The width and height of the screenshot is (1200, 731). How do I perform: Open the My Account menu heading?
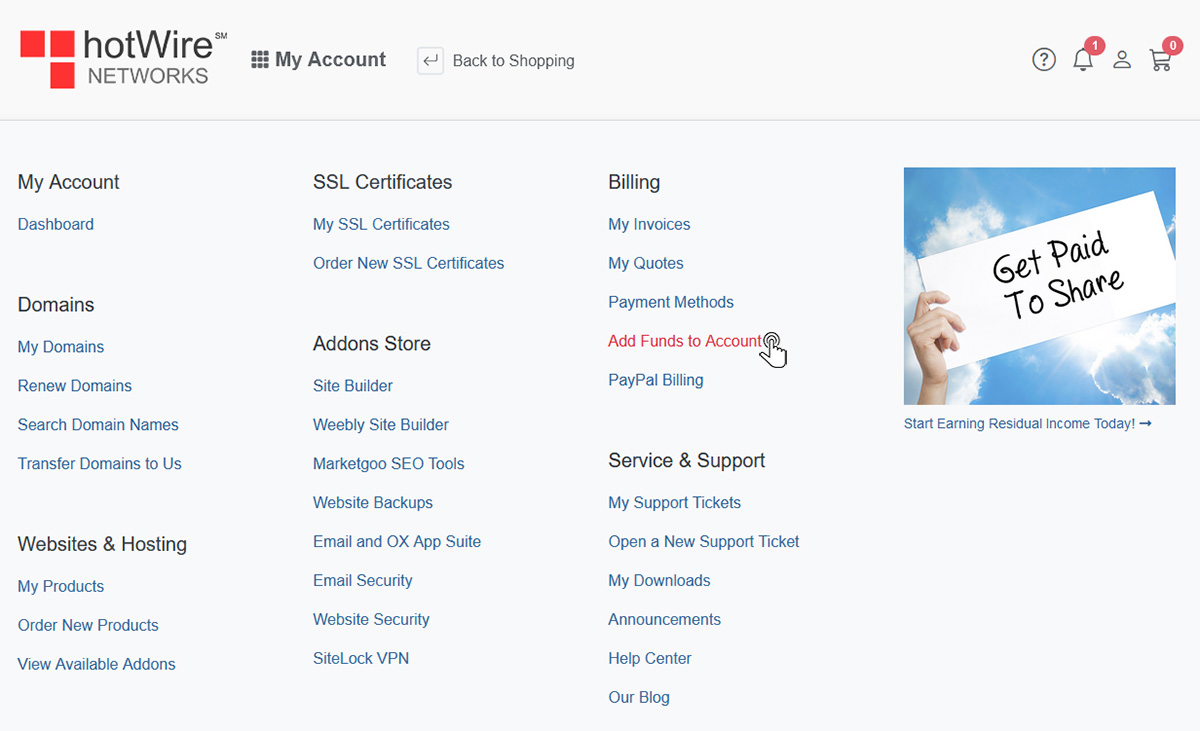point(330,59)
